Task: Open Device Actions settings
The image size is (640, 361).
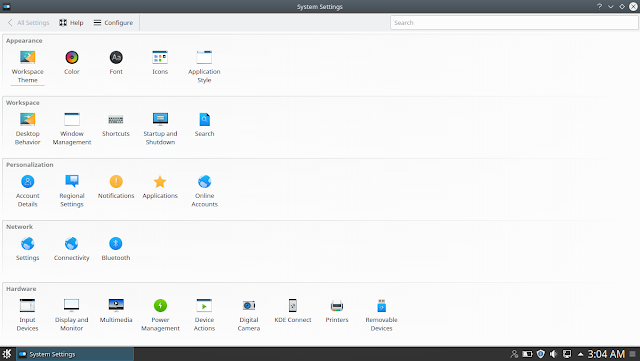Action: tap(204, 315)
